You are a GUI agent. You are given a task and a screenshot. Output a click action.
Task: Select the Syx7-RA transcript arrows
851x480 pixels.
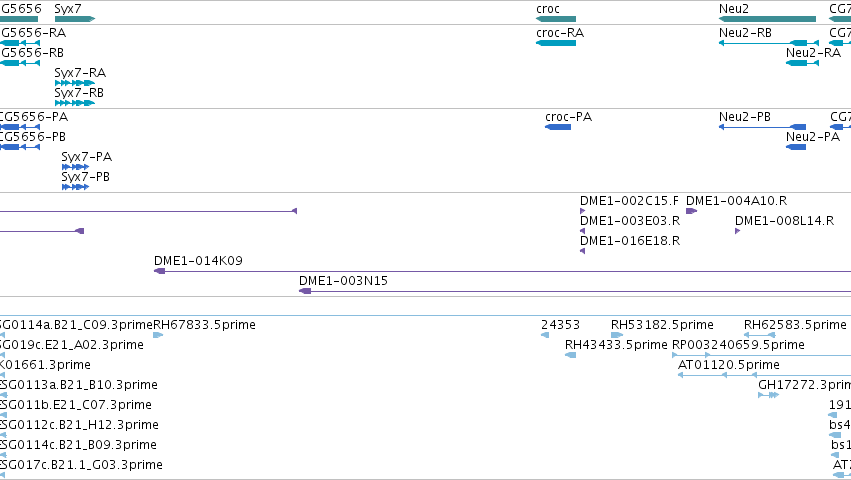tap(75, 83)
